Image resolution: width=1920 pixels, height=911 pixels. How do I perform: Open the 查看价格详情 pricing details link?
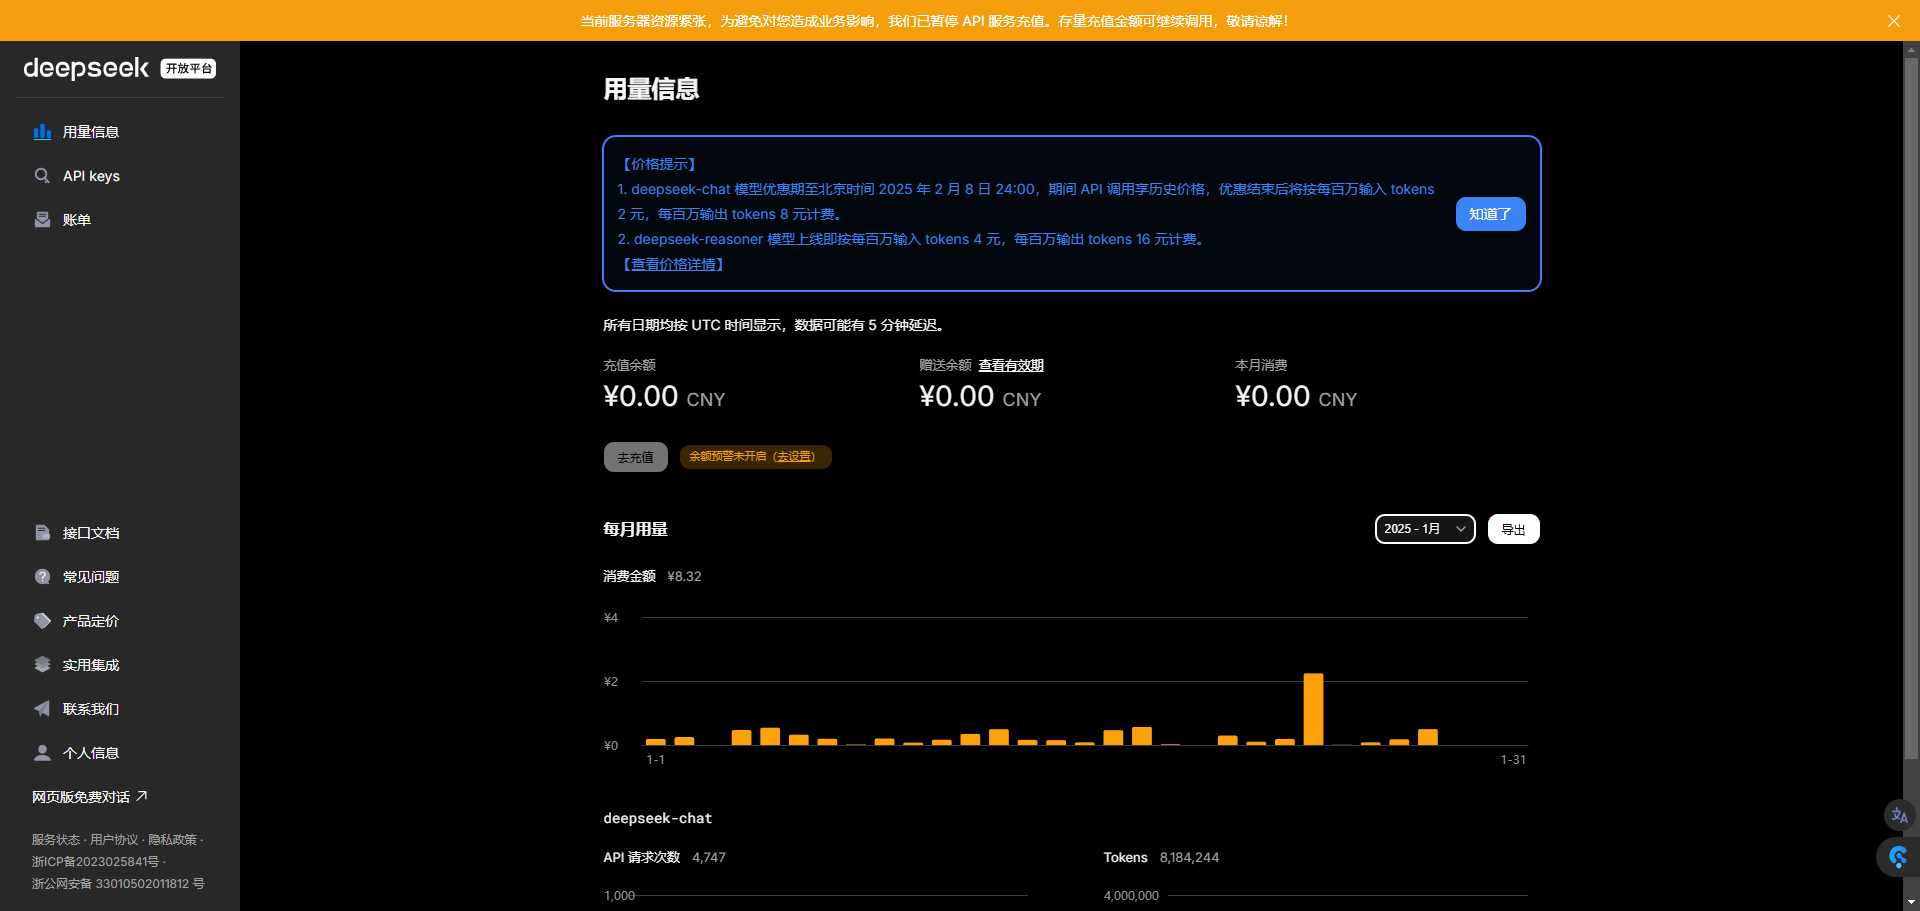tap(673, 264)
